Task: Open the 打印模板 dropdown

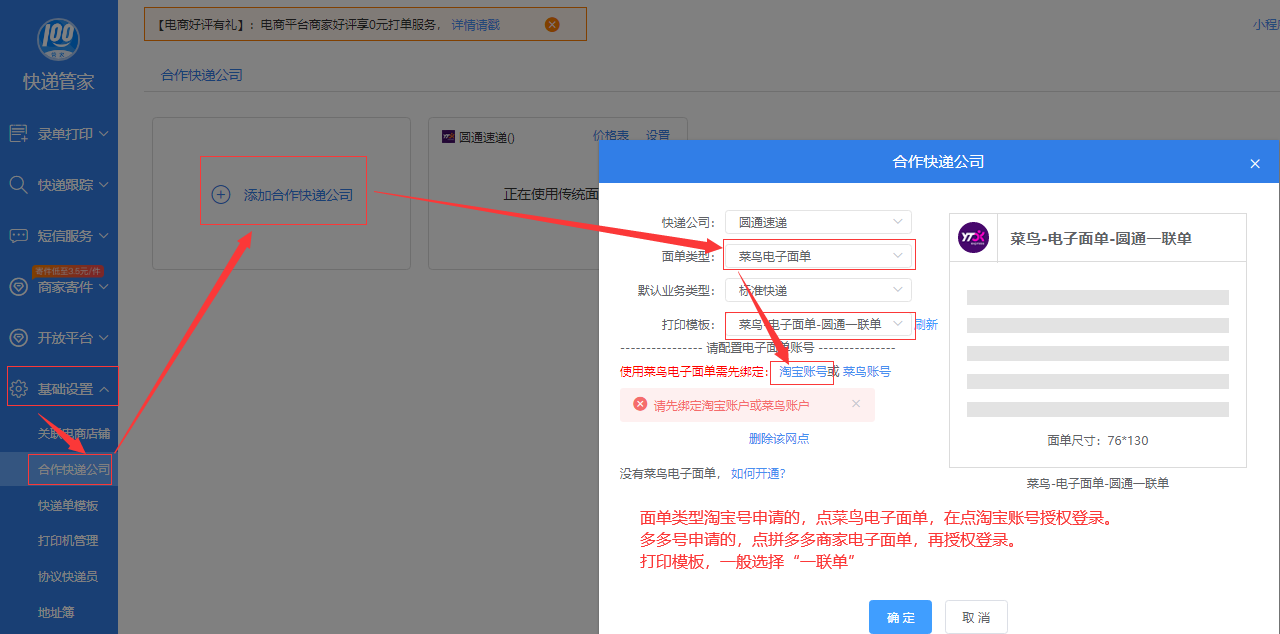Action: pyautogui.click(x=818, y=324)
